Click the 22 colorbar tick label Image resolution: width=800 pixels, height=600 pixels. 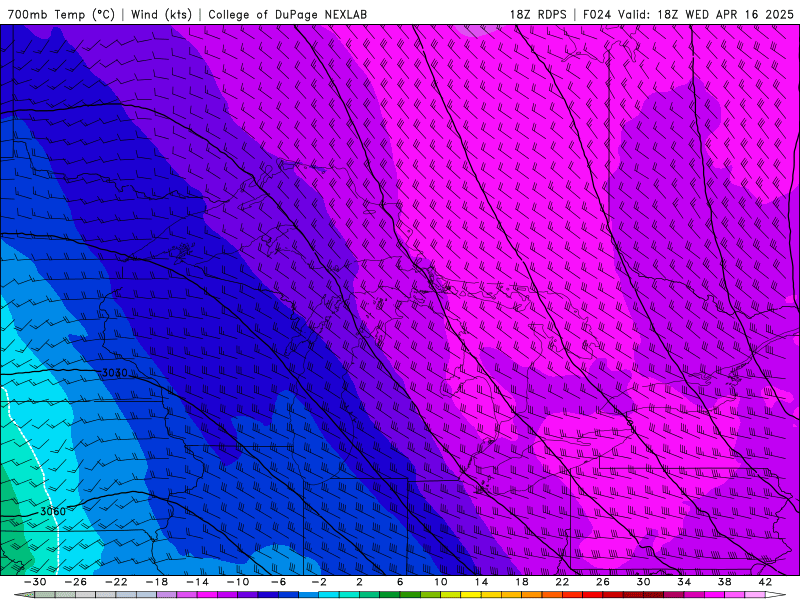point(562,582)
